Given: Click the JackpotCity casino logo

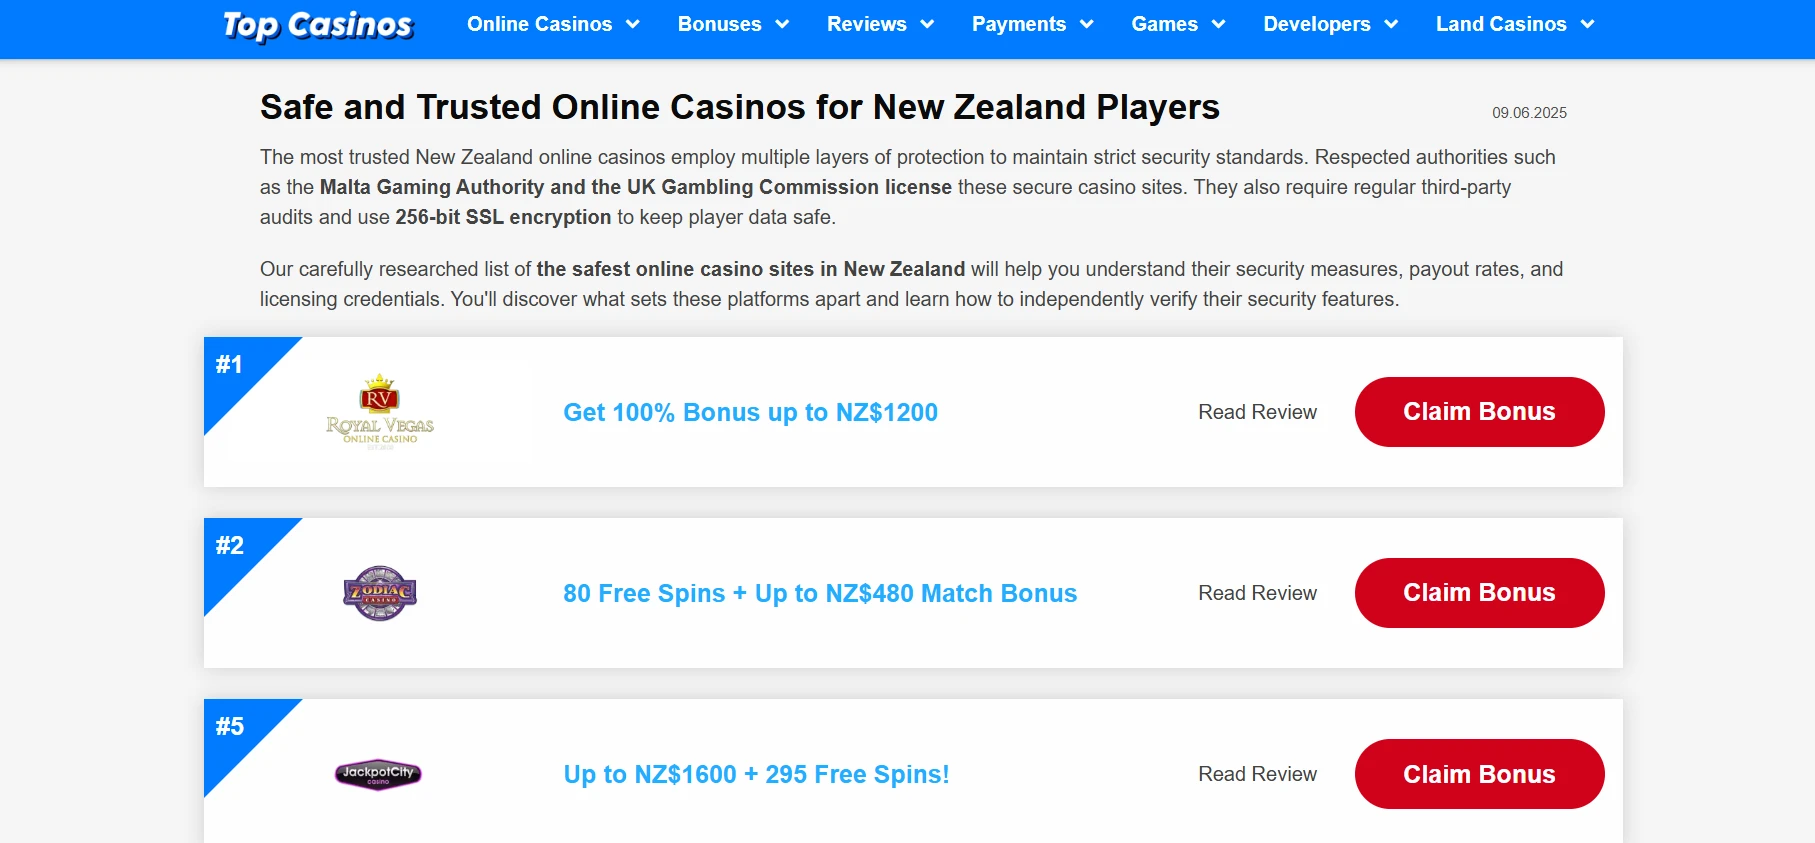Looking at the screenshot, I should tap(378, 774).
